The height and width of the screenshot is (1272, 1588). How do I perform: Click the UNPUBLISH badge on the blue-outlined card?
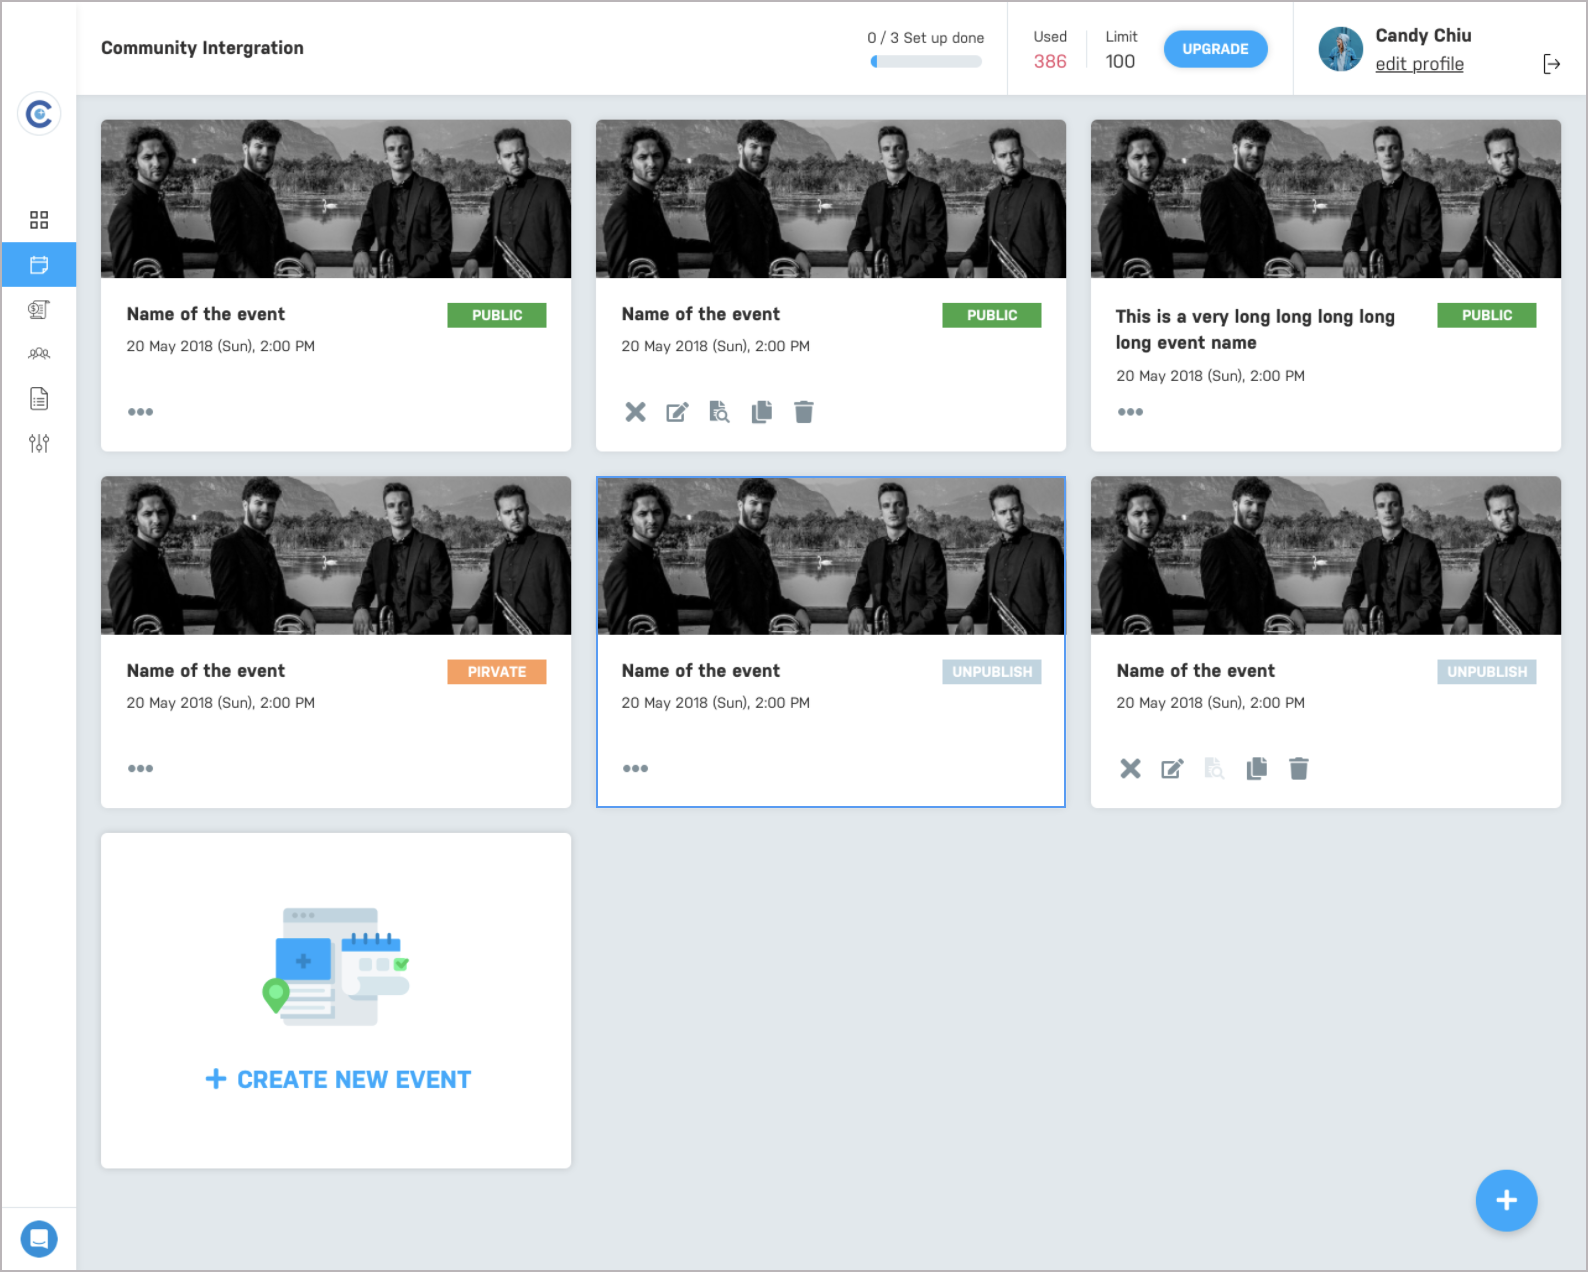click(x=992, y=672)
